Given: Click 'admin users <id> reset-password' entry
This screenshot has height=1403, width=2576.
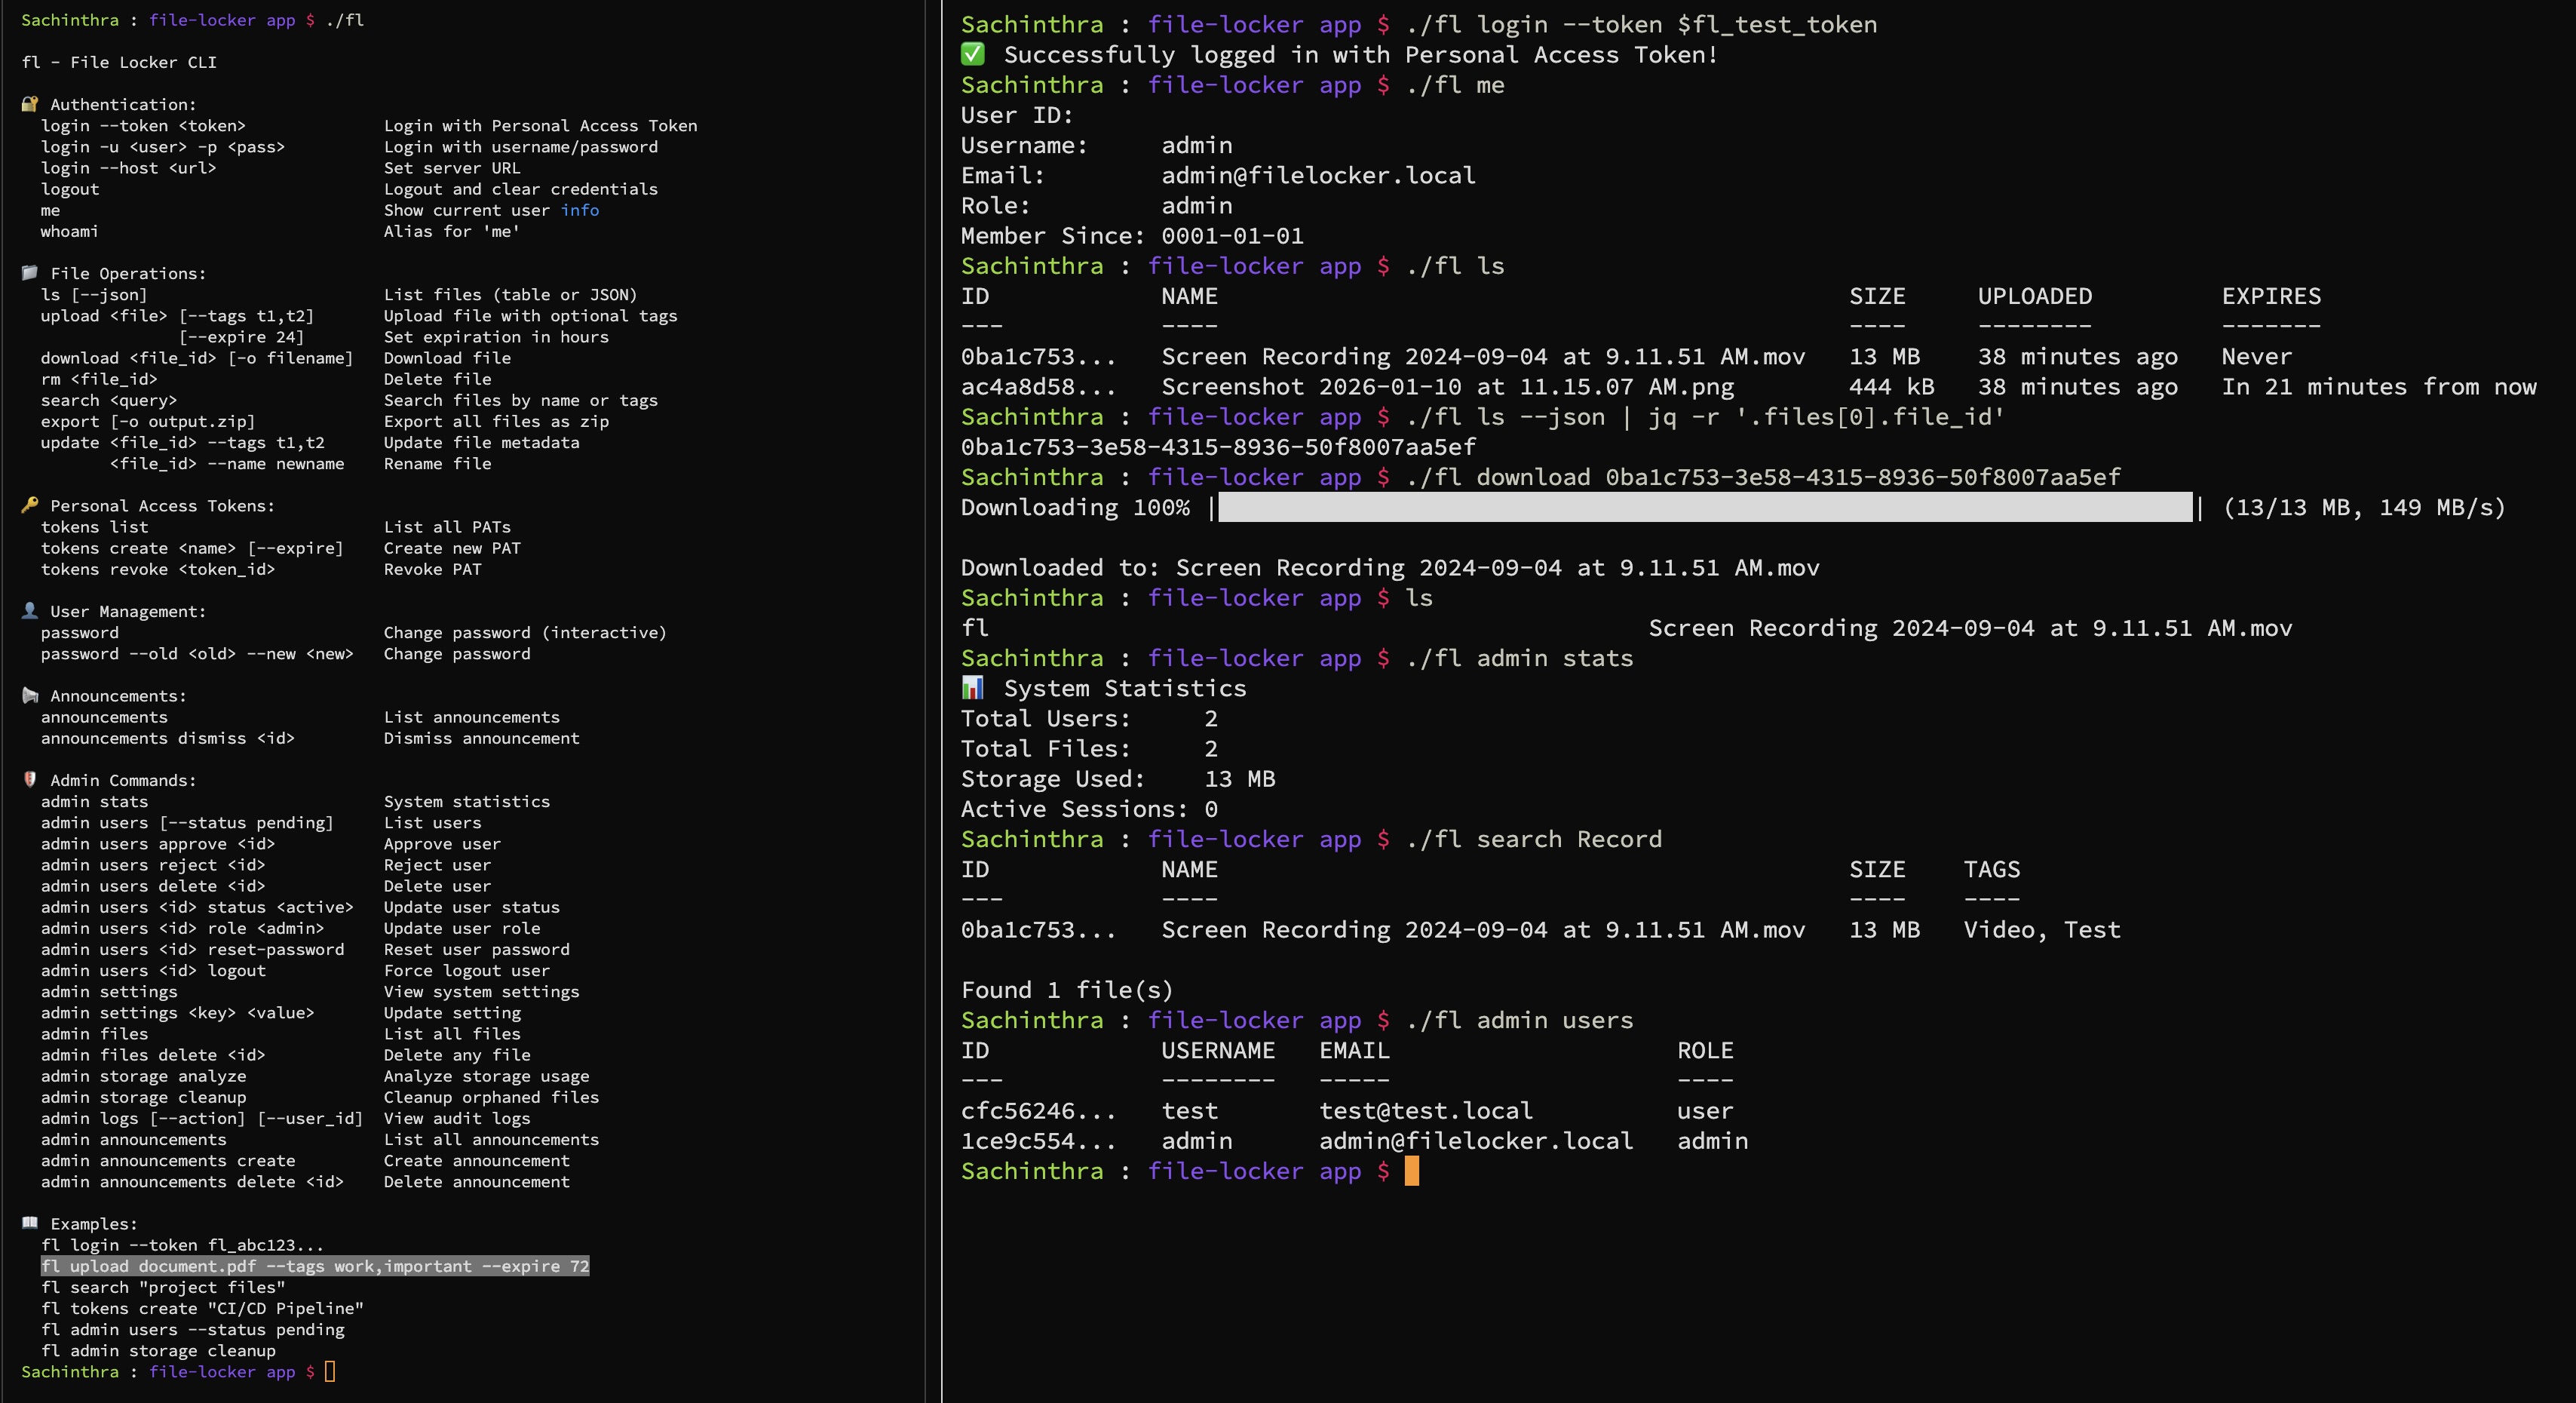Looking at the screenshot, I should coord(192,949).
